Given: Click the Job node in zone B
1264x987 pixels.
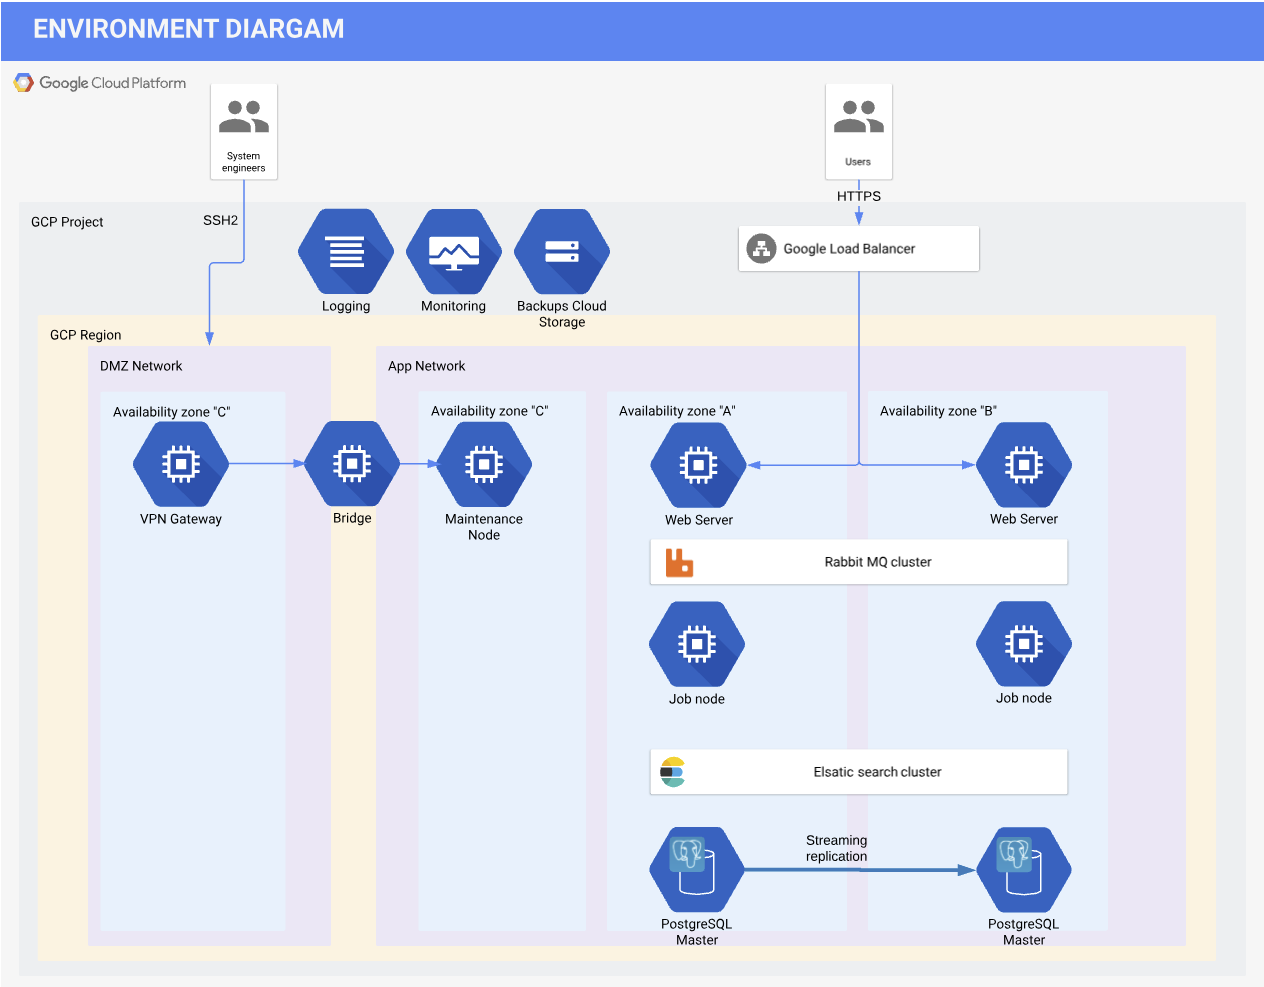Looking at the screenshot, I should click(x=1023, y=643).
